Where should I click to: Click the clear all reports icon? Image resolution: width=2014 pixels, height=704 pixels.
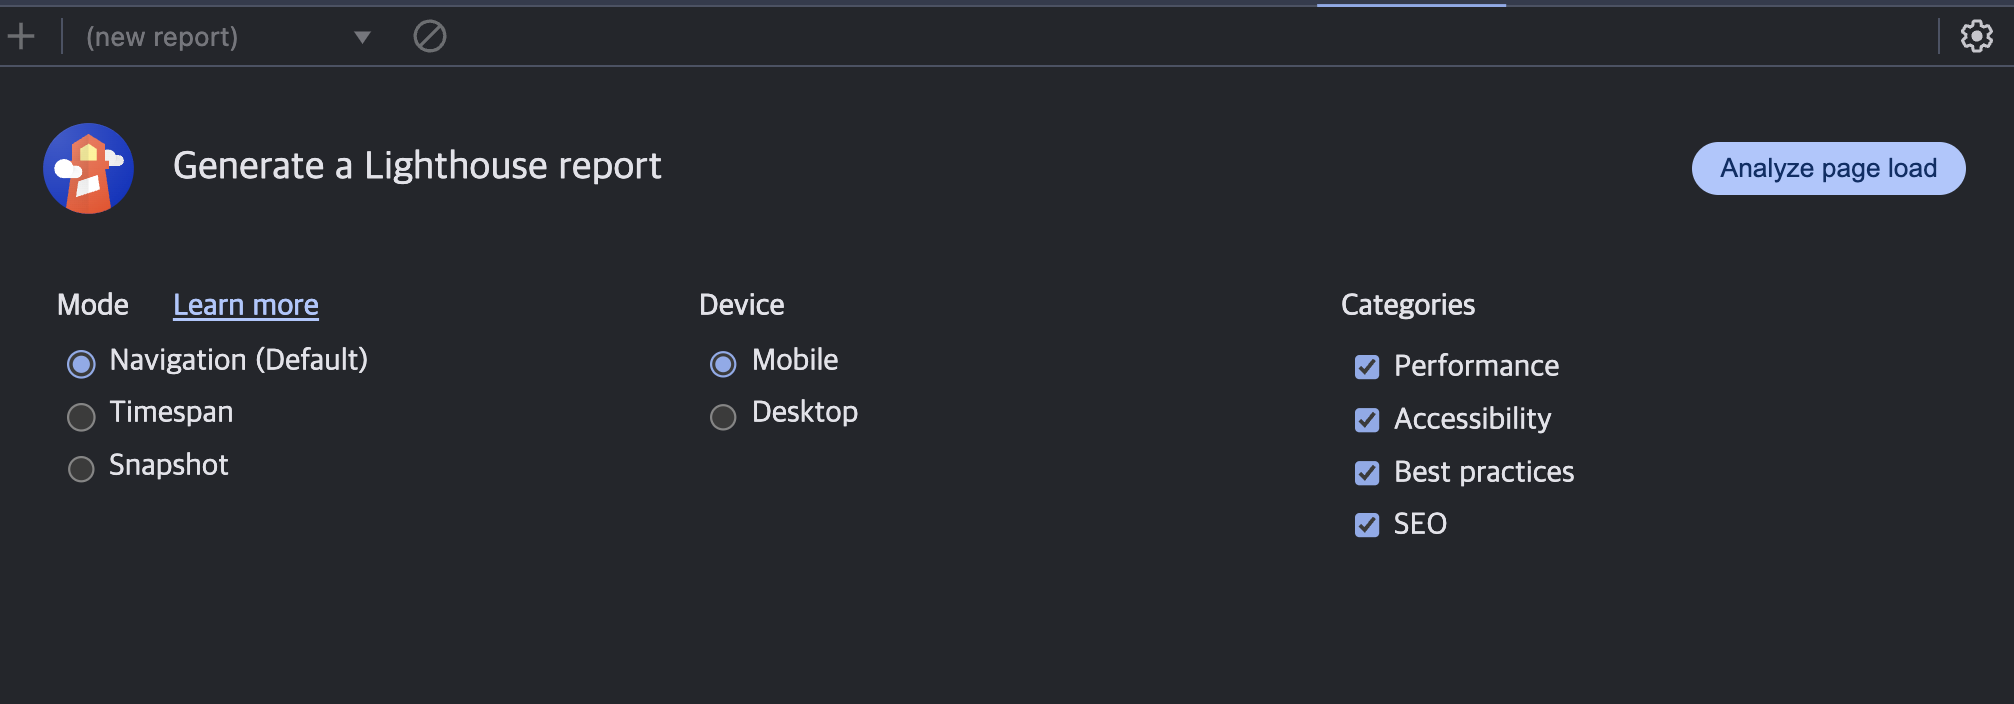pyautogui.click(x=430, y=37)
